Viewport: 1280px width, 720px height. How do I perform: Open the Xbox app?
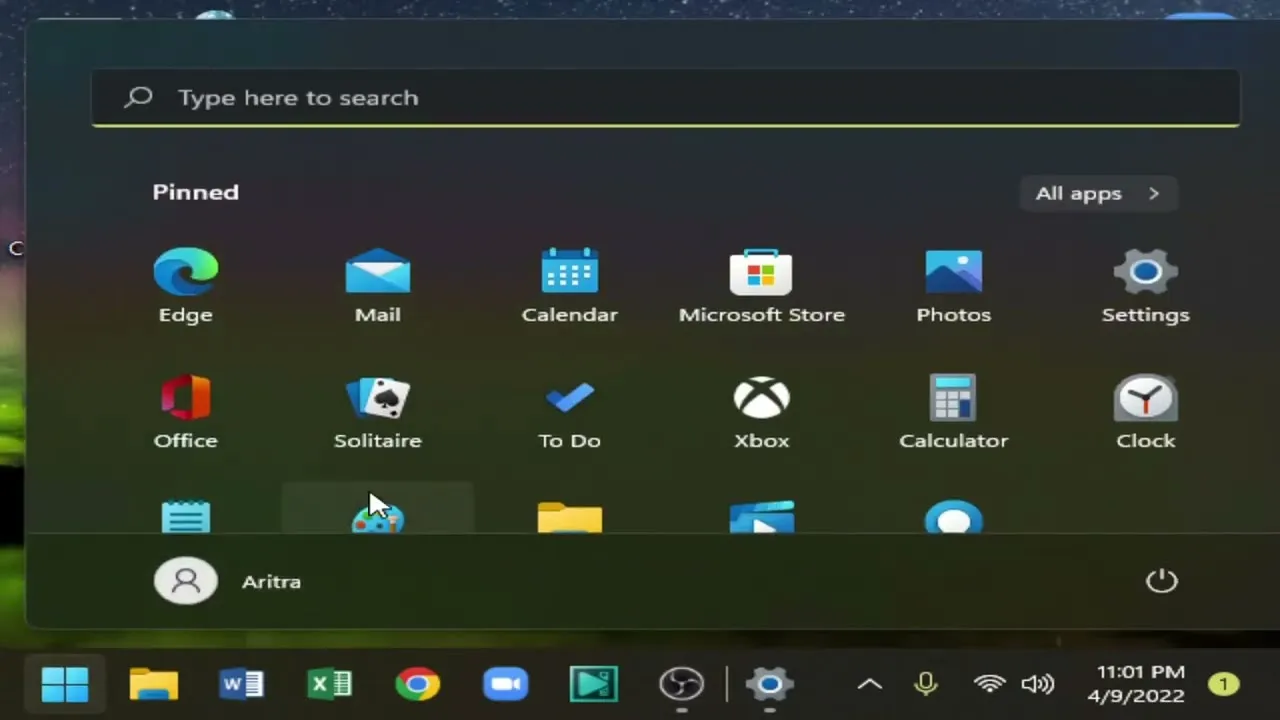[762, 412]
